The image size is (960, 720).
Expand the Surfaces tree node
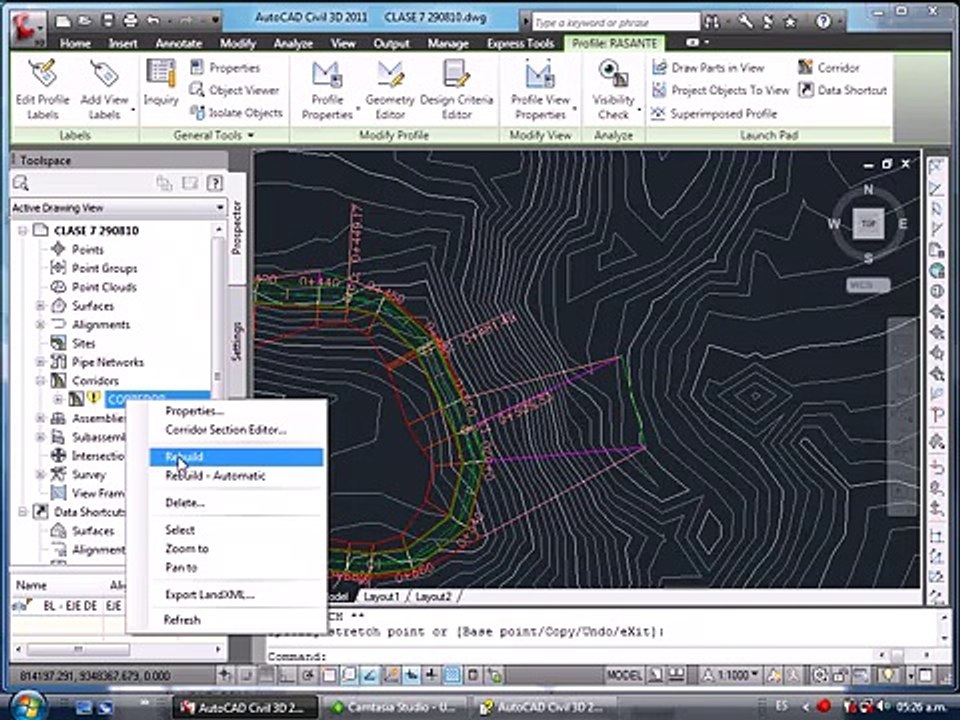coord(40,306)
